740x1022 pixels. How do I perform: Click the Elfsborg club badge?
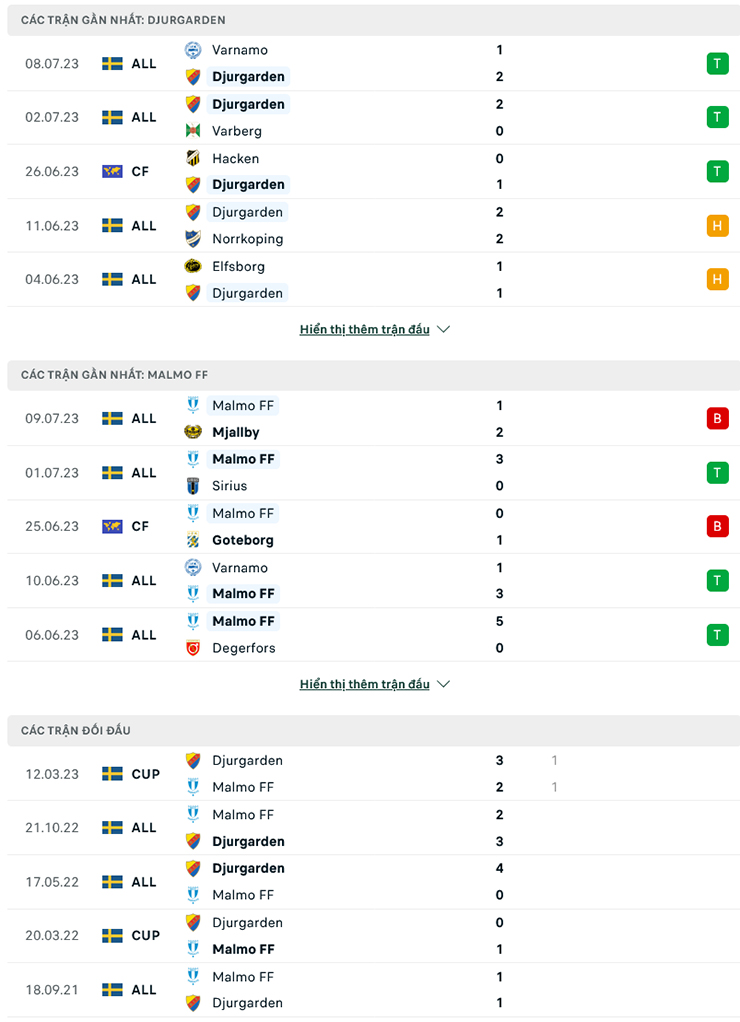tap(191, 266)
